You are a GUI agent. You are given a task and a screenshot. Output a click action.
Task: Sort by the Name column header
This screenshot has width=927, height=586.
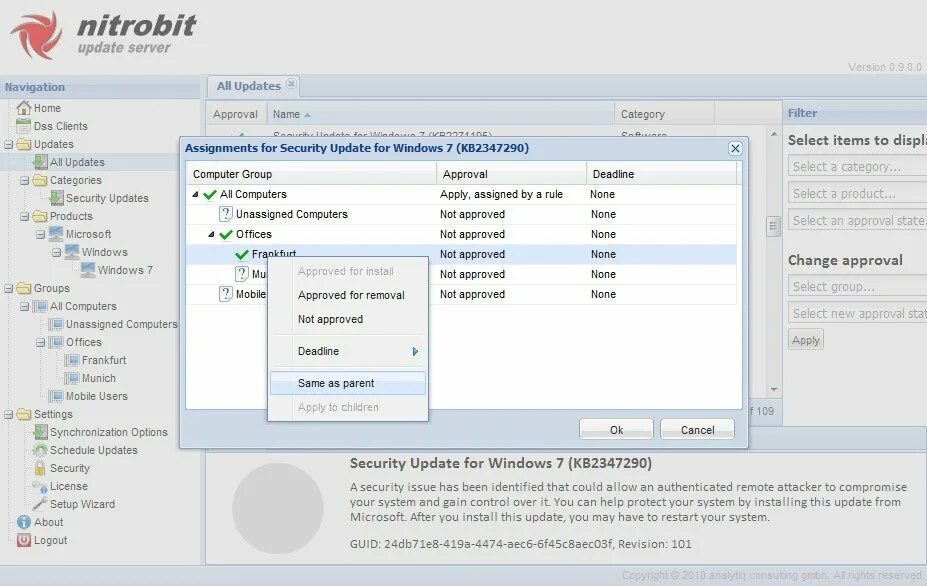point(440,114)
